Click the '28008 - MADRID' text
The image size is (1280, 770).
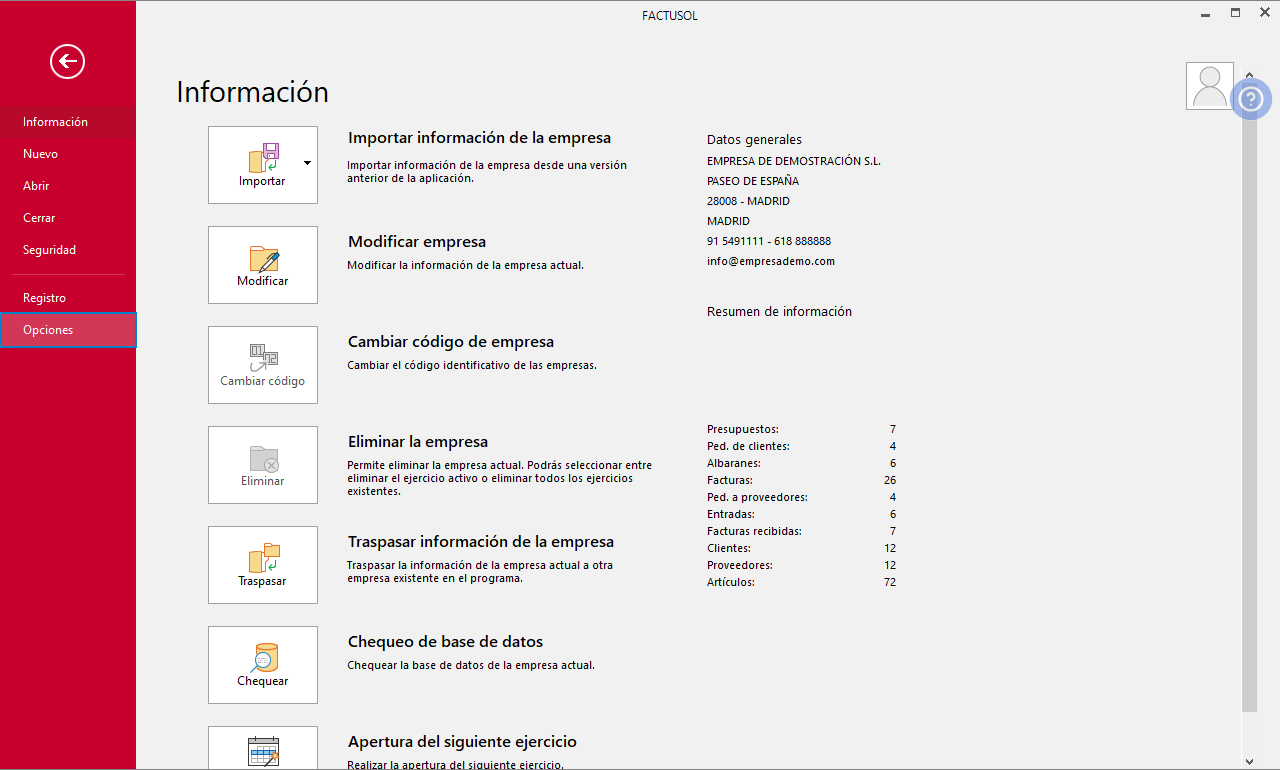748,201
